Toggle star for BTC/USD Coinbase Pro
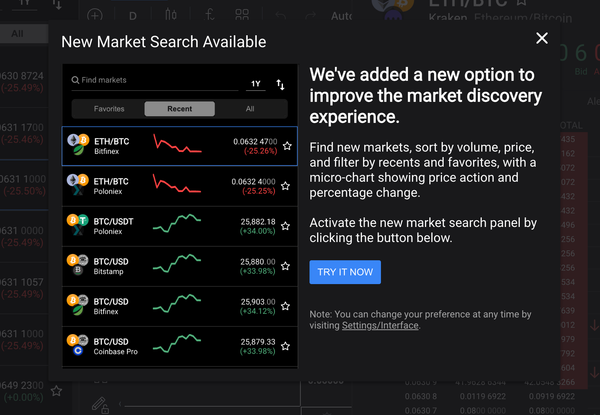The image size is (600, 415). pos(285,346)
